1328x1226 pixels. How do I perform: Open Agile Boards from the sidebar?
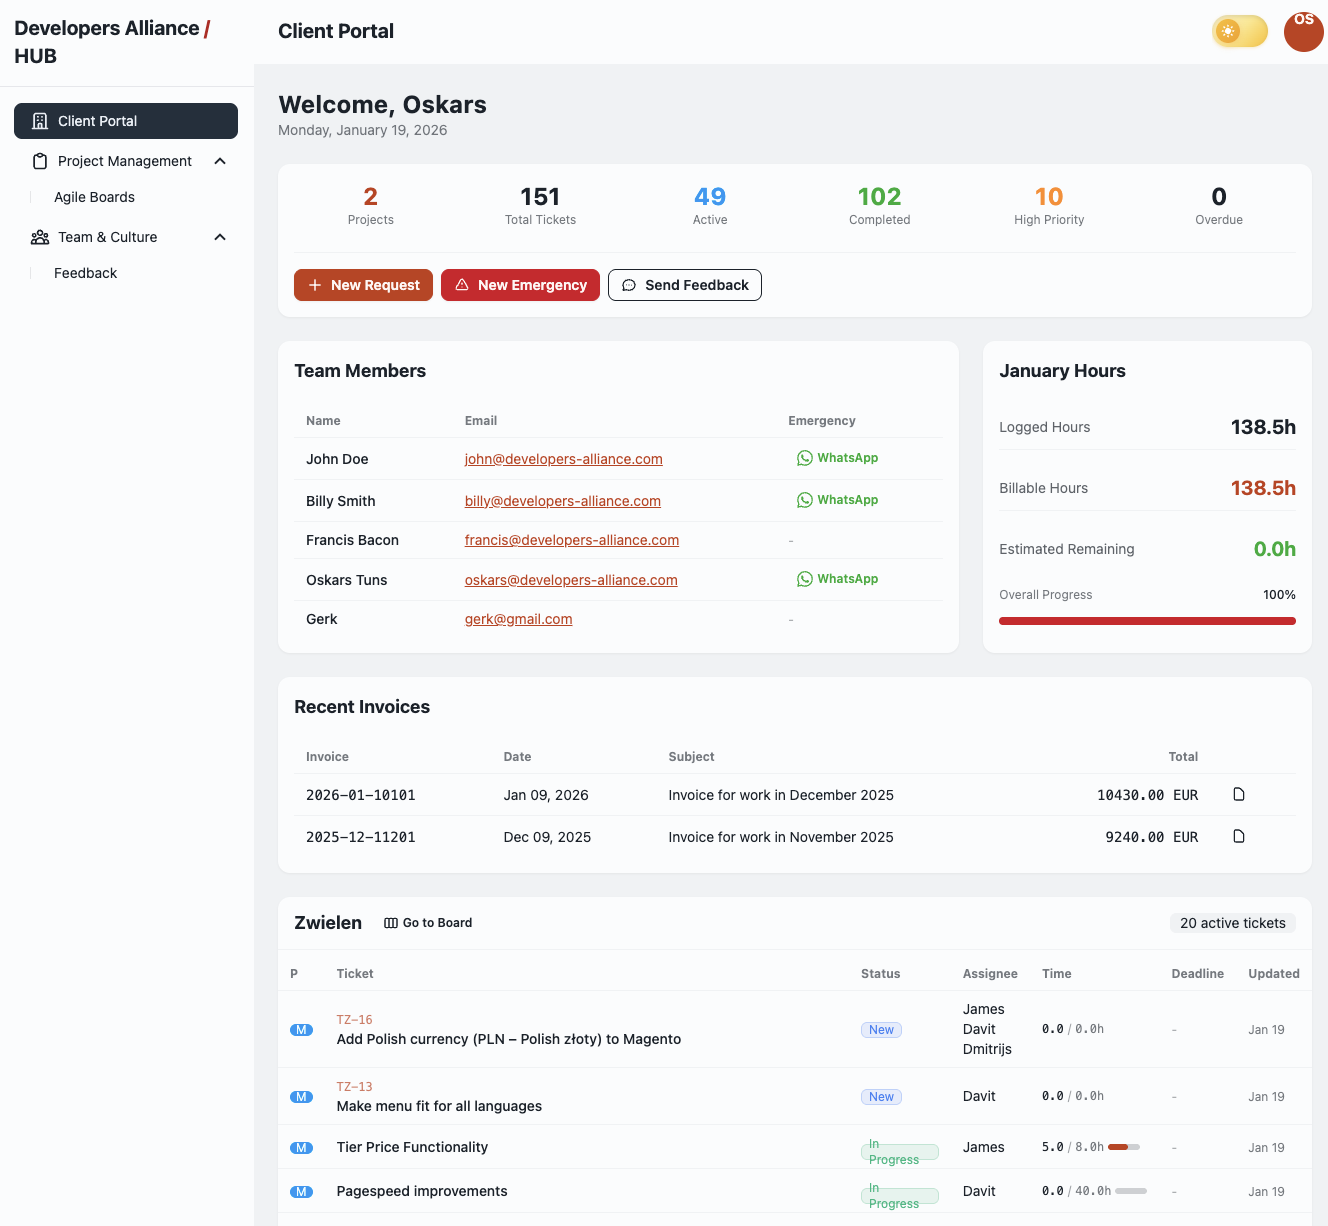[x=93, y=197]
